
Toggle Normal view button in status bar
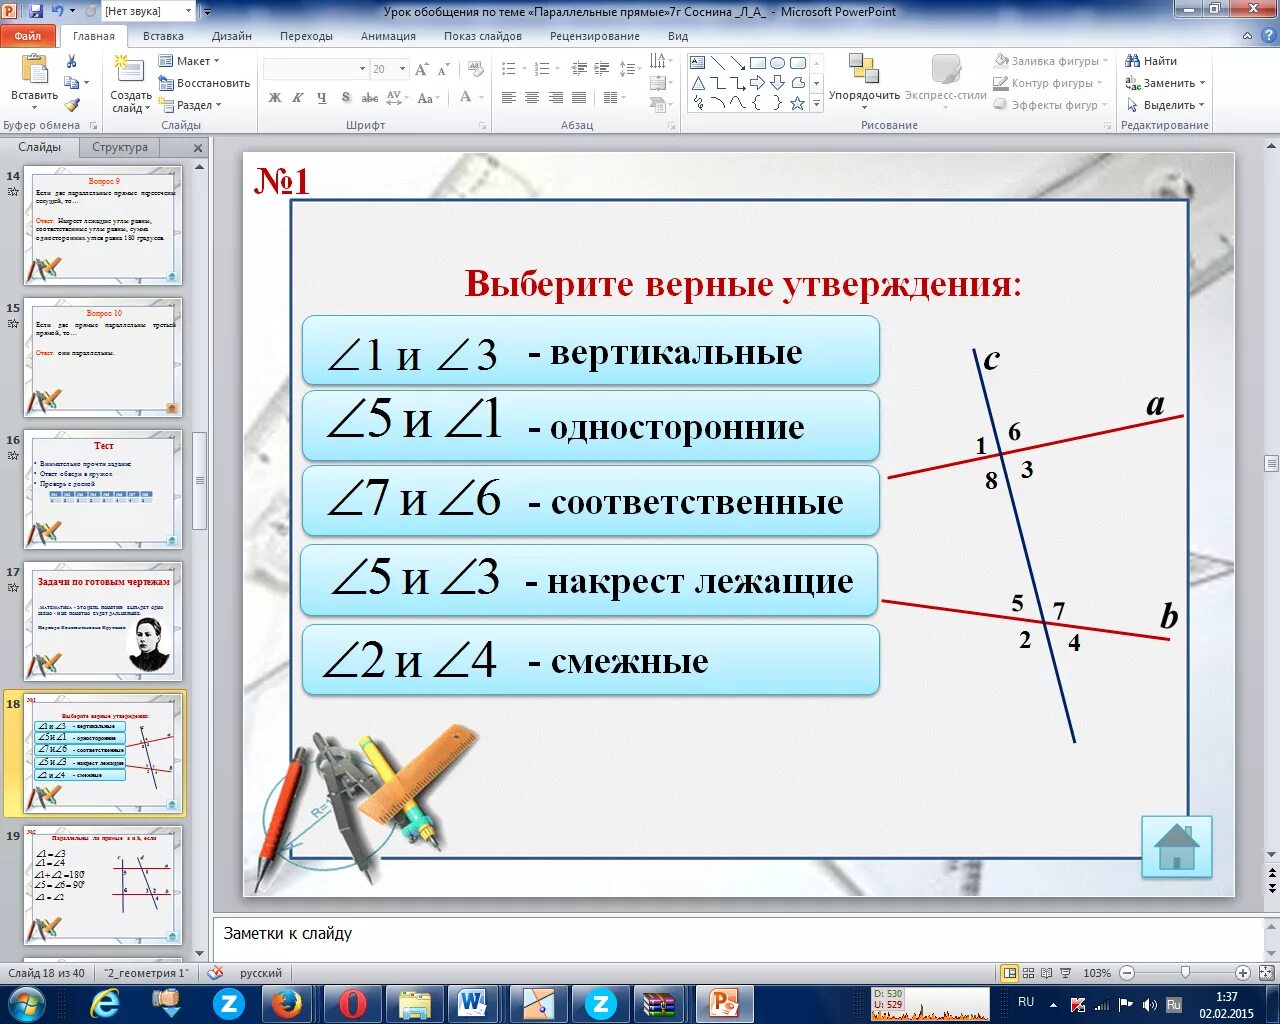1010,973
